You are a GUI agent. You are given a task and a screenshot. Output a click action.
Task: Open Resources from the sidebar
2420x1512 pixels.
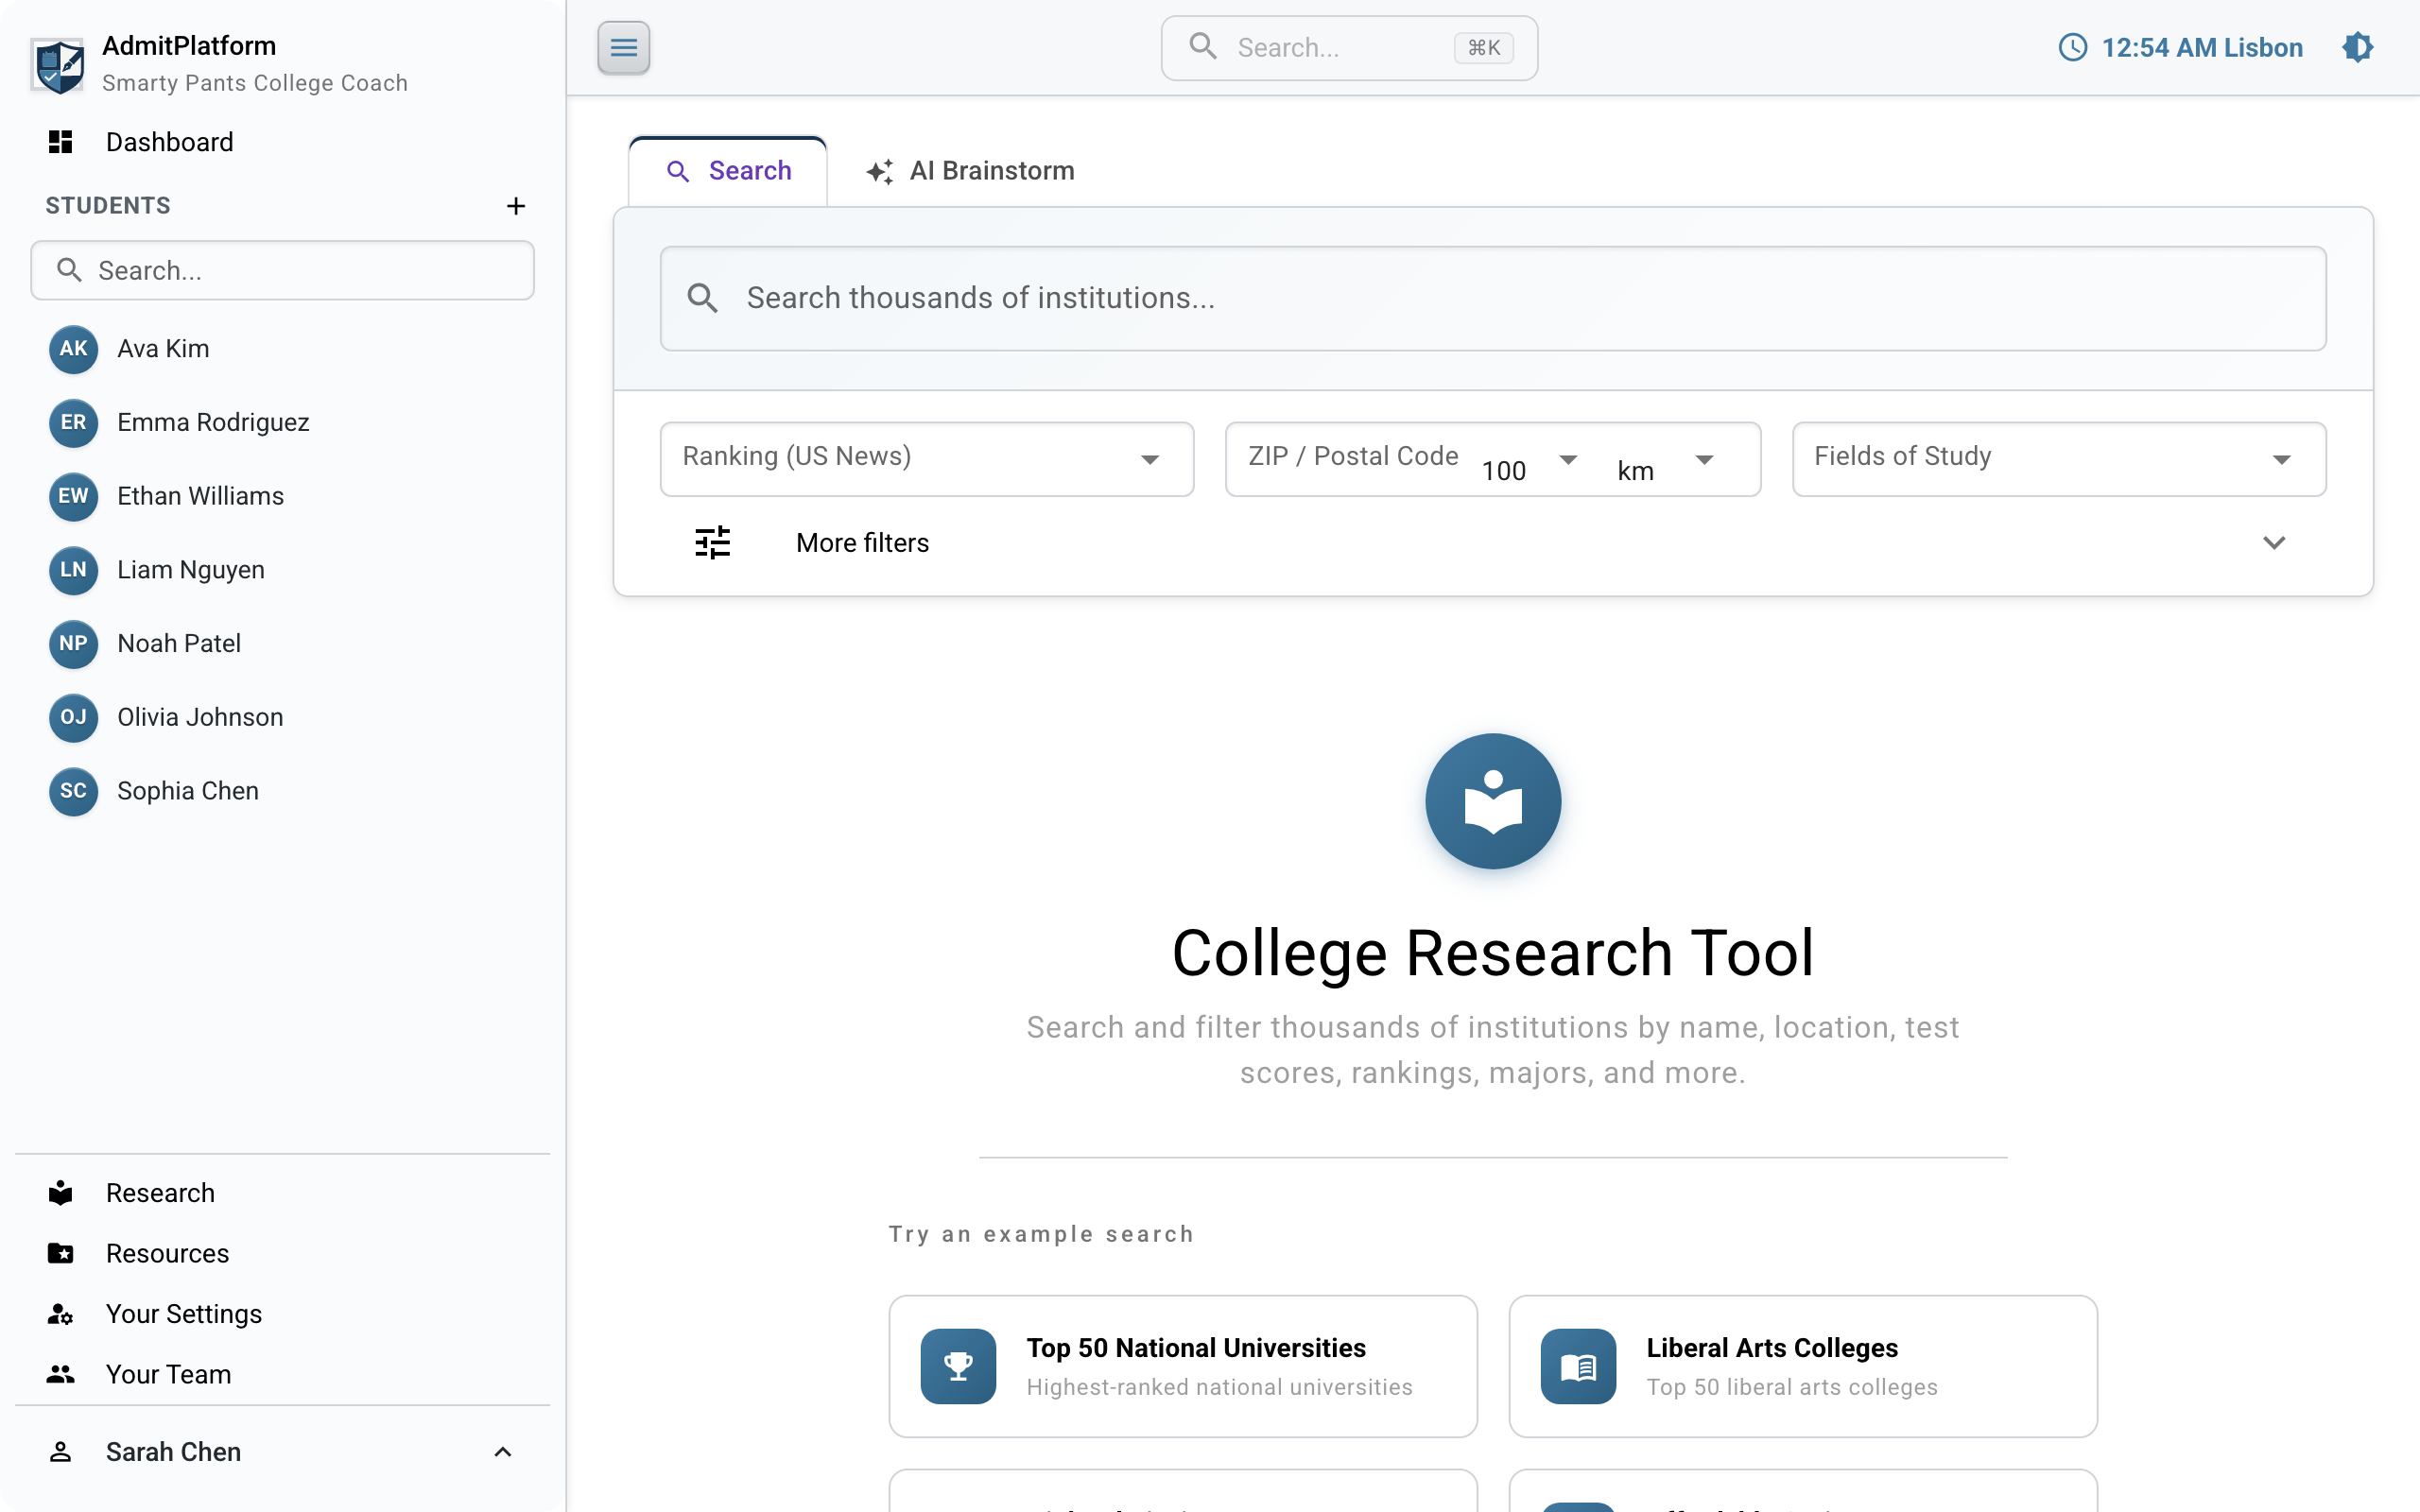tap(167, 1252)
